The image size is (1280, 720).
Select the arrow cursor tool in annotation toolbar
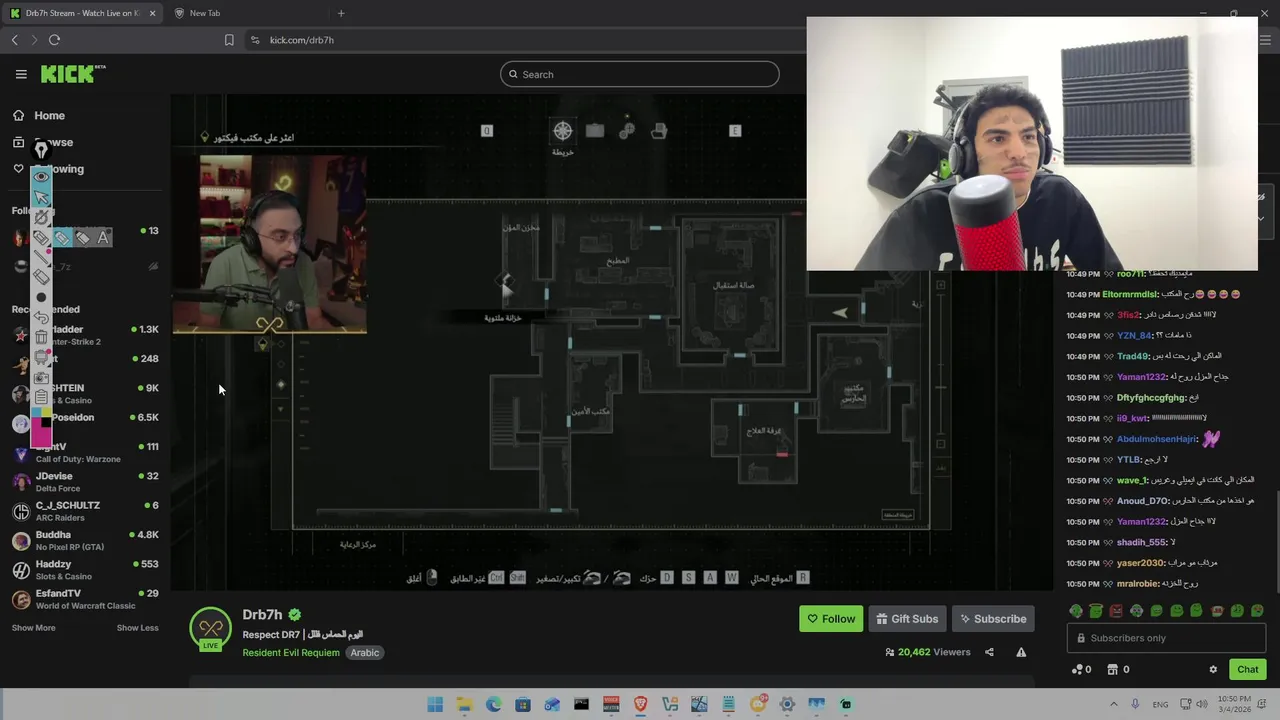41,197
